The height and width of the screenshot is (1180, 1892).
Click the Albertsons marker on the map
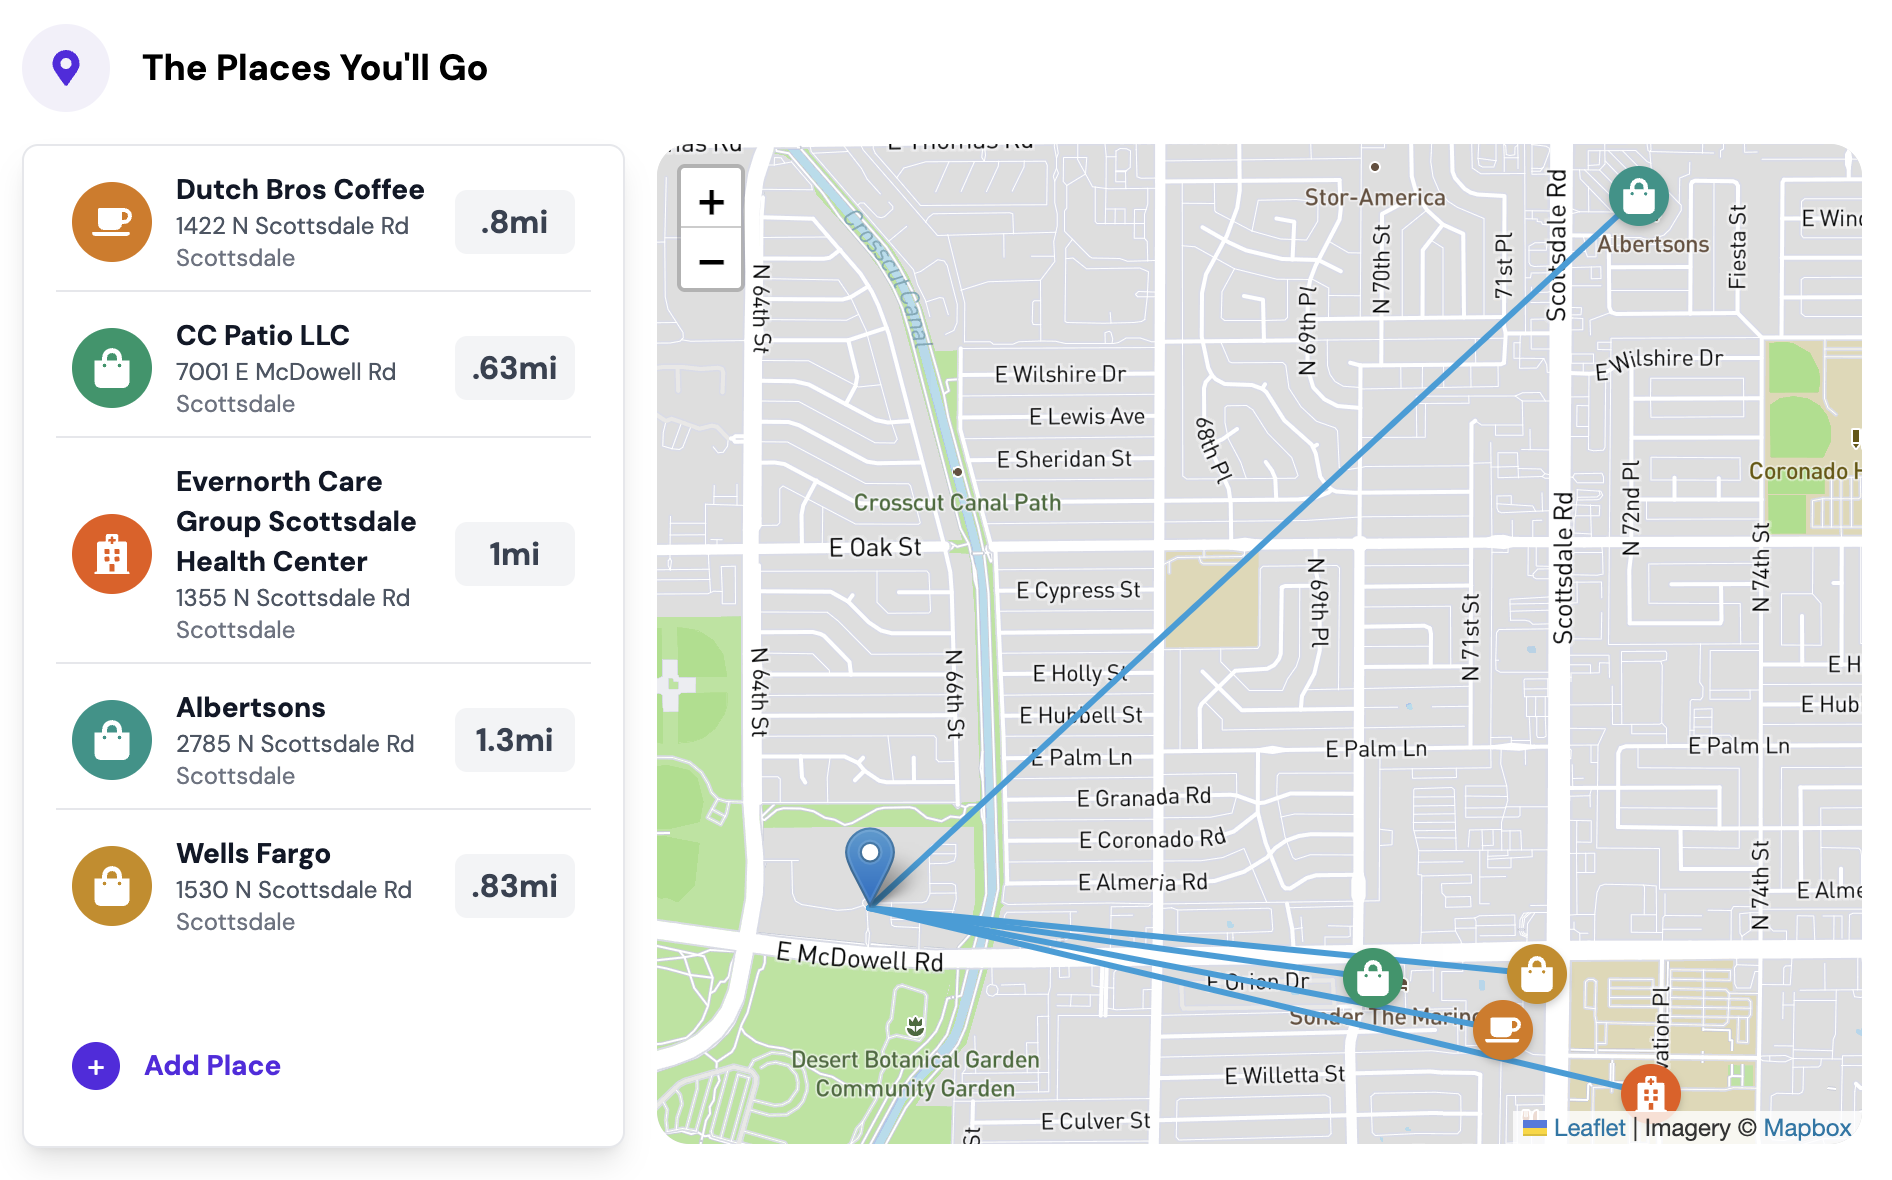pos(1638,196)
